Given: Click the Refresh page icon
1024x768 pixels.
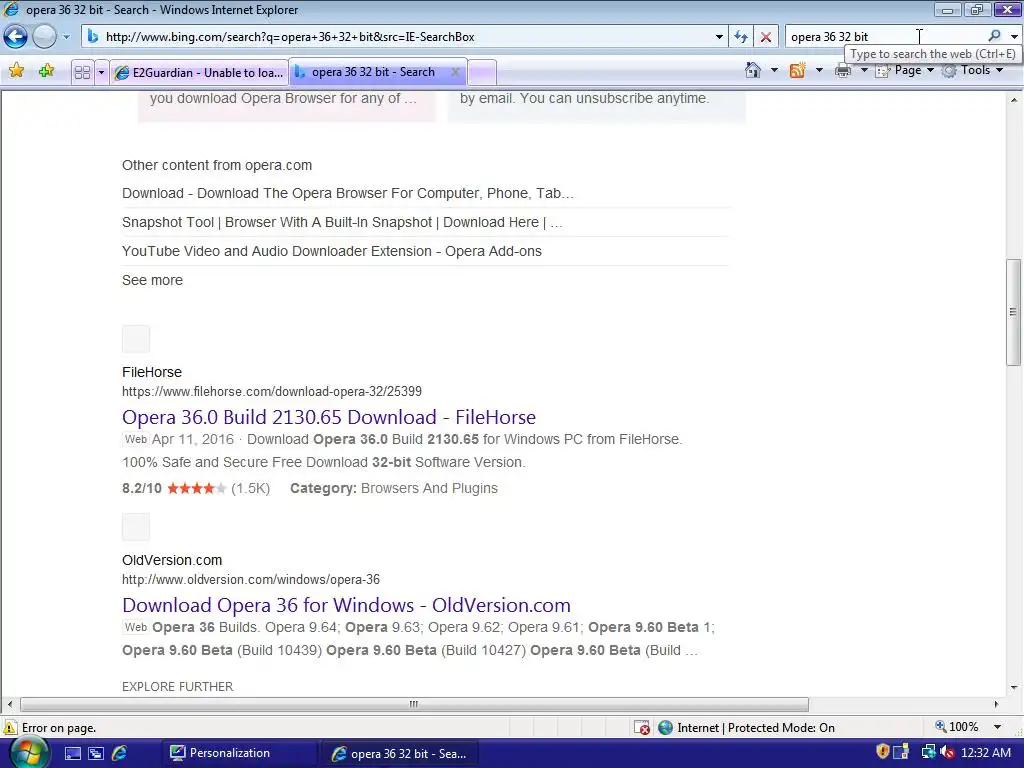Looking at the screenshot, I should (x=741, y=37).
